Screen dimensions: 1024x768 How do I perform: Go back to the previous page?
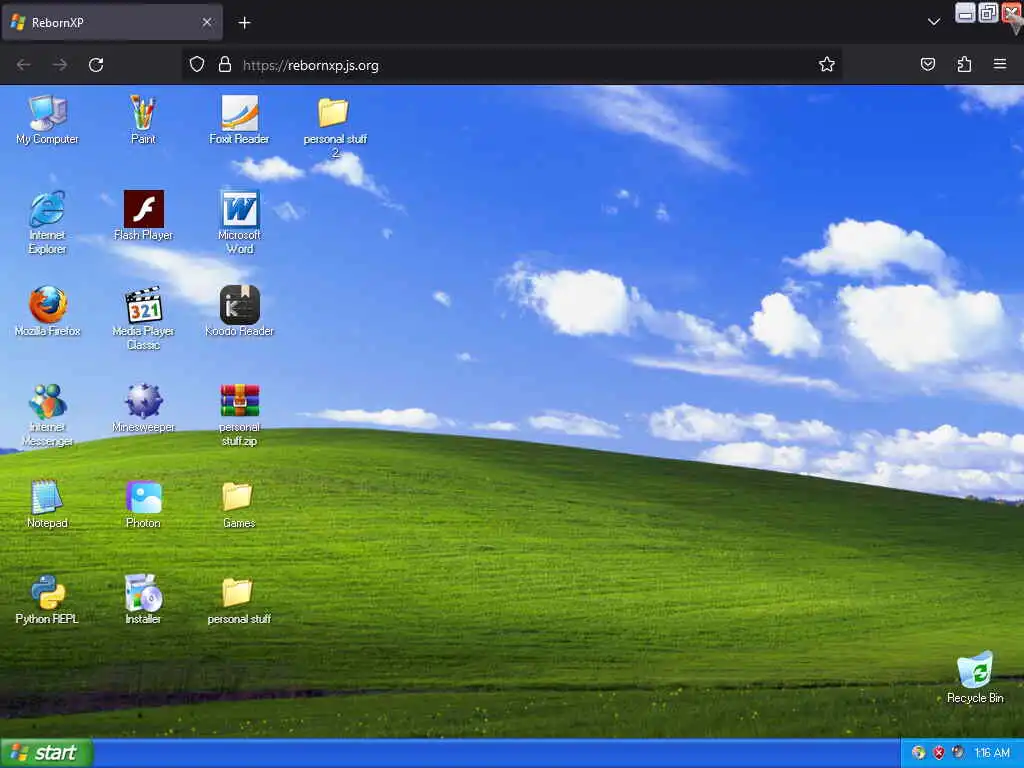[x=24, y=65]
